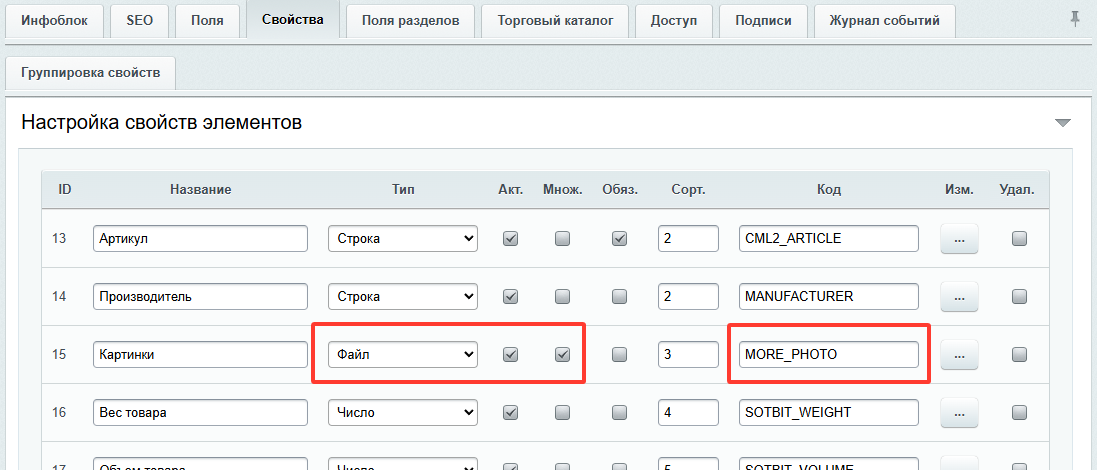Select the Группировка свойств sub-tab
The height and width of the screenshot is (470, 1097).
90,73
